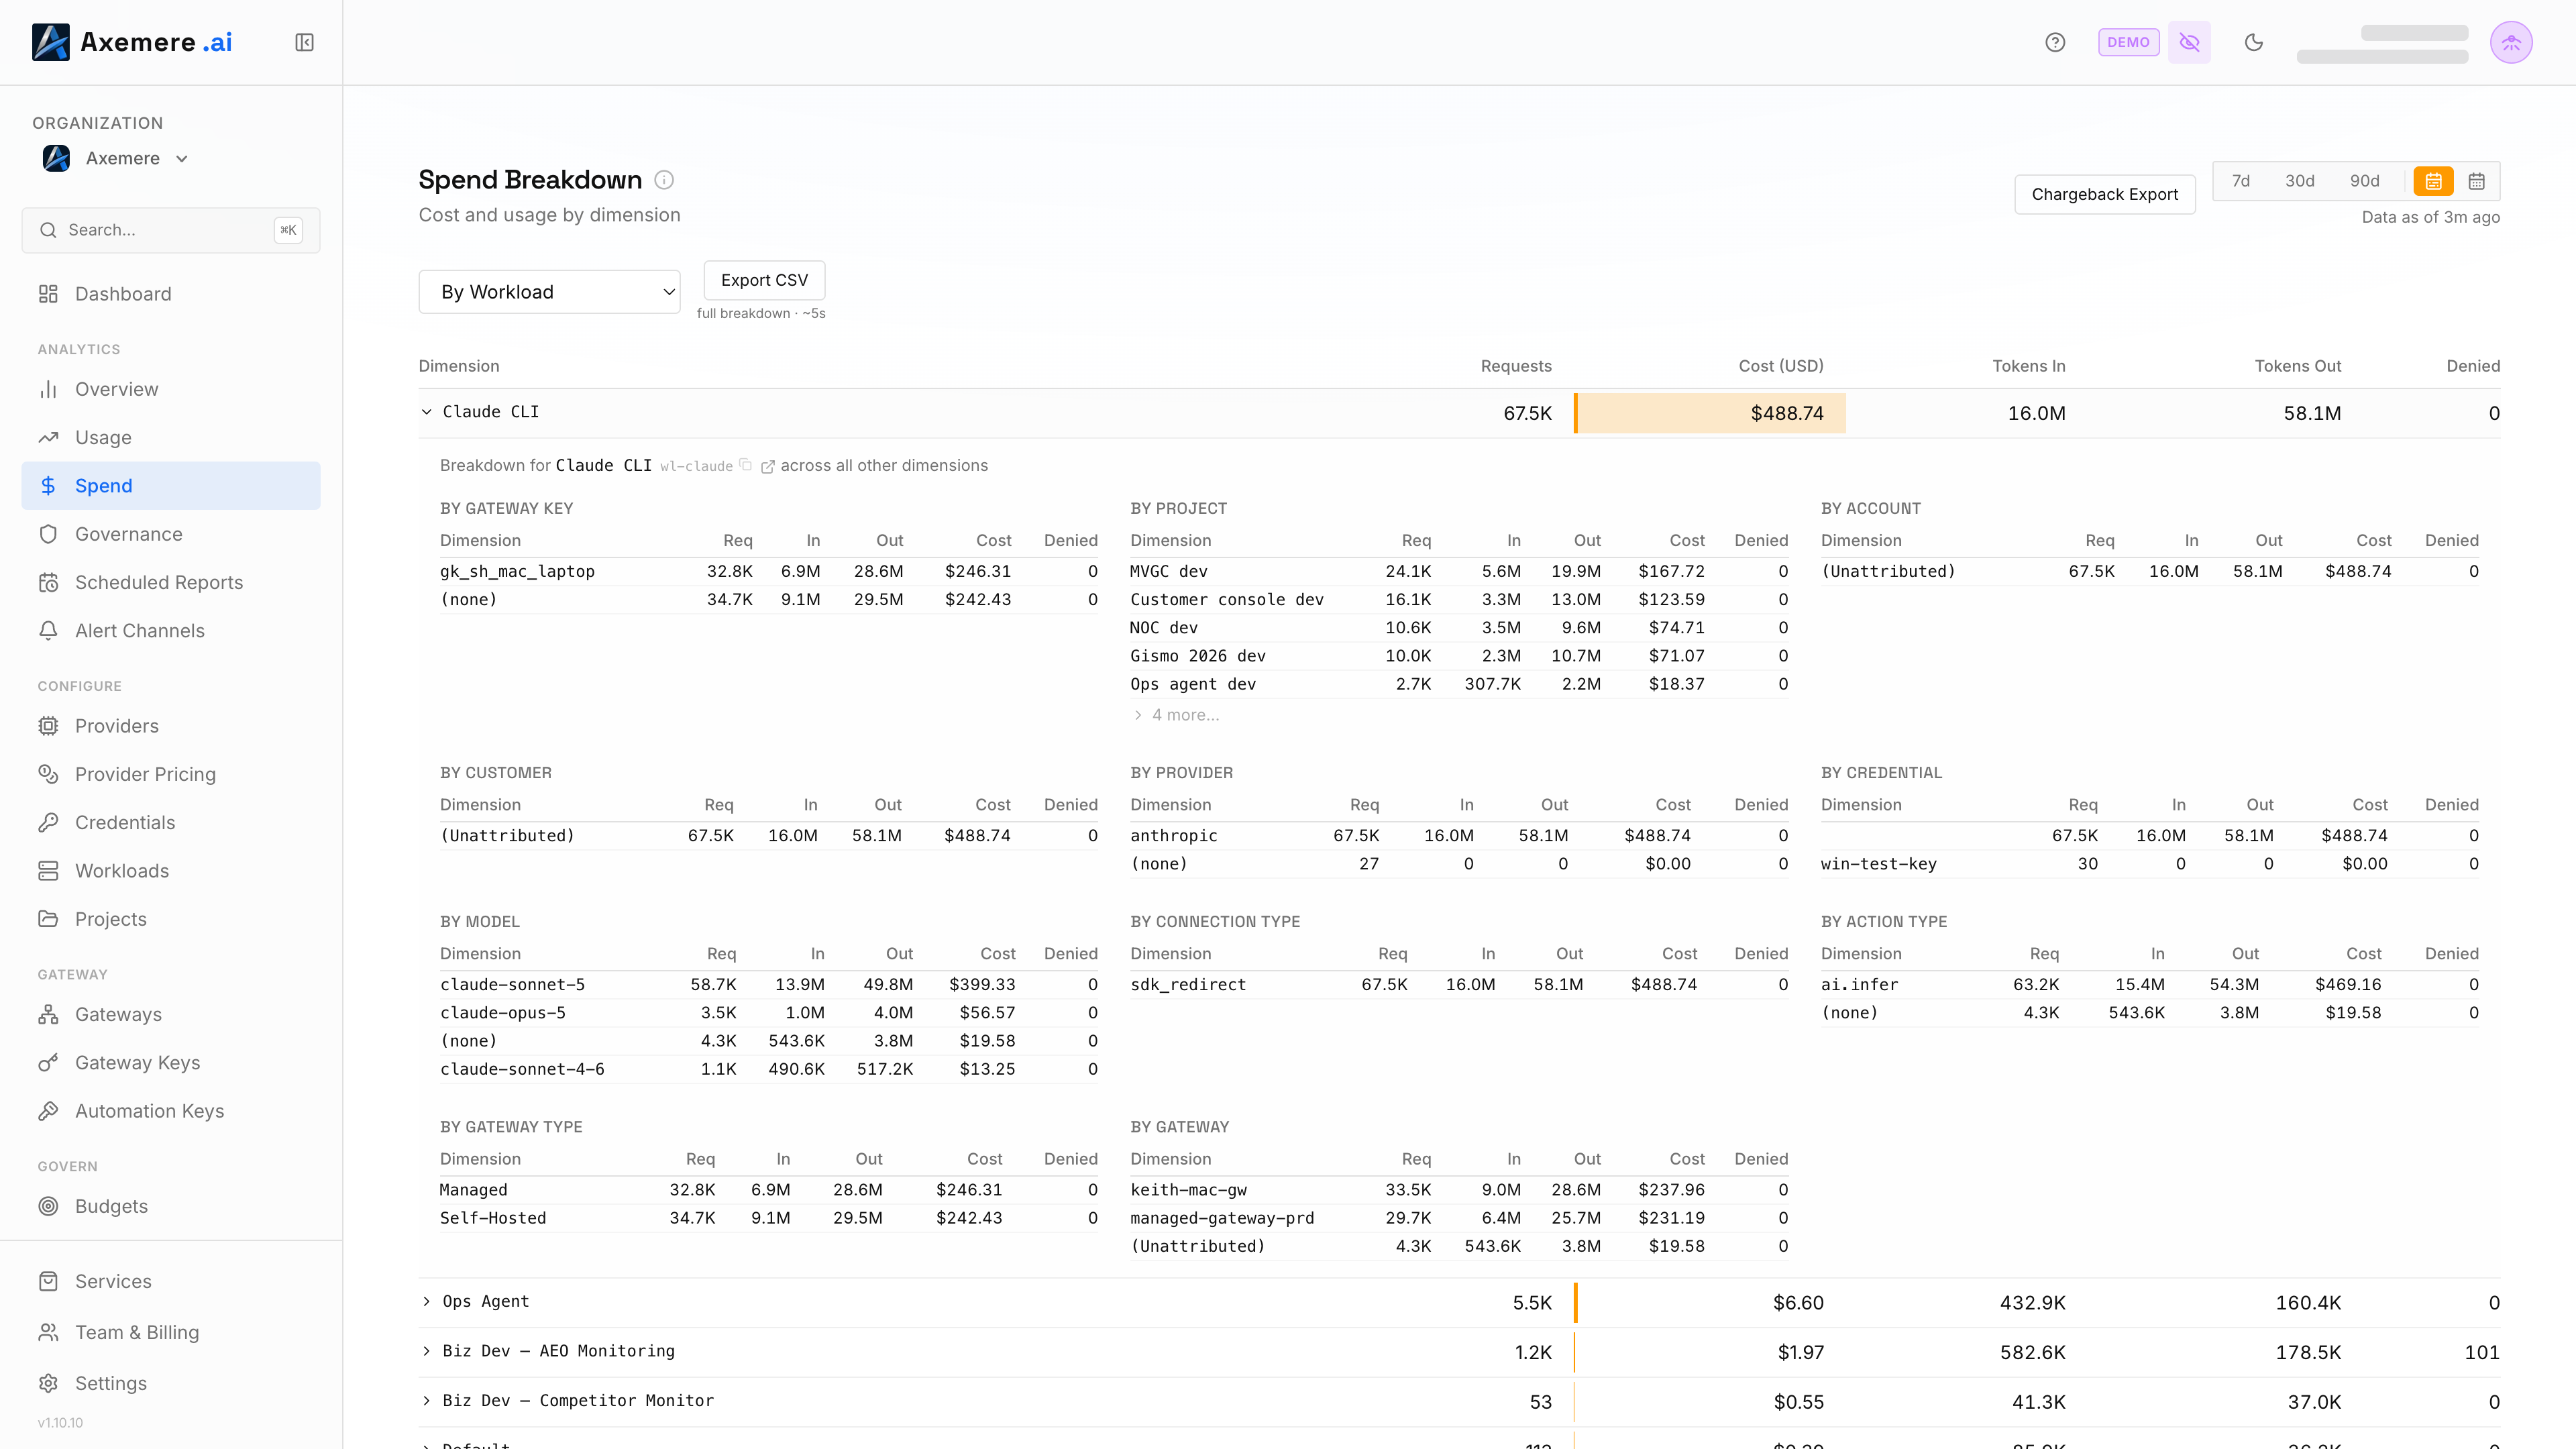Click the Provider Pricing coins icon

click(48, 774)
